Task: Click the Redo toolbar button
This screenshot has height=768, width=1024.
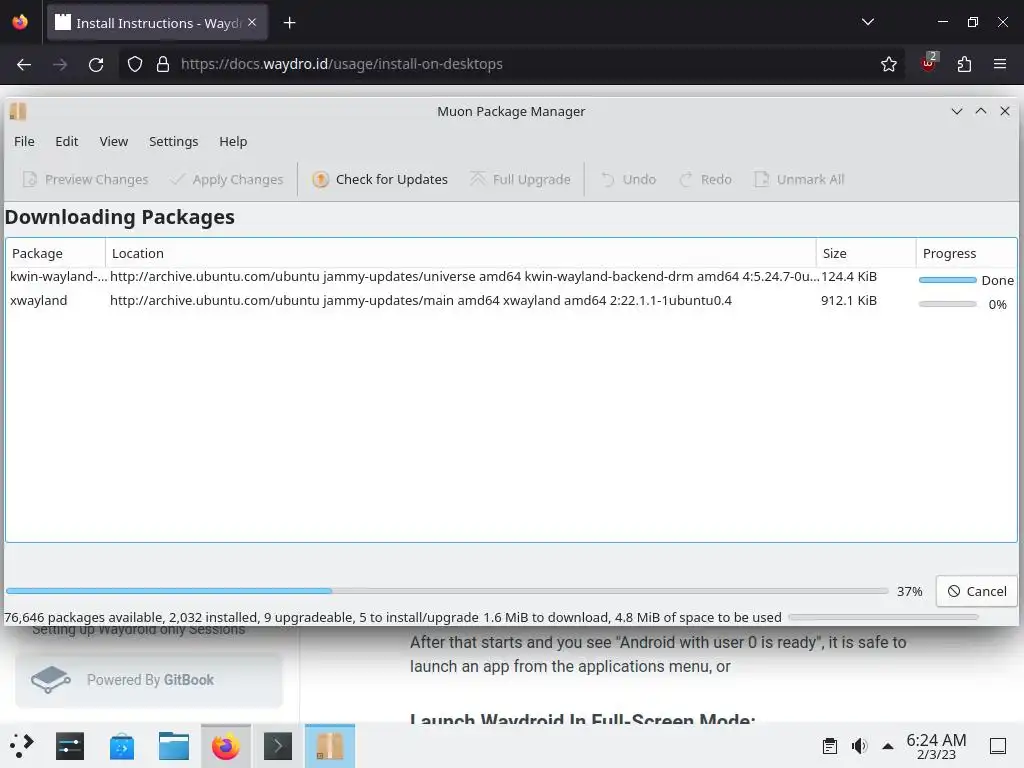Action: (705, 180)
